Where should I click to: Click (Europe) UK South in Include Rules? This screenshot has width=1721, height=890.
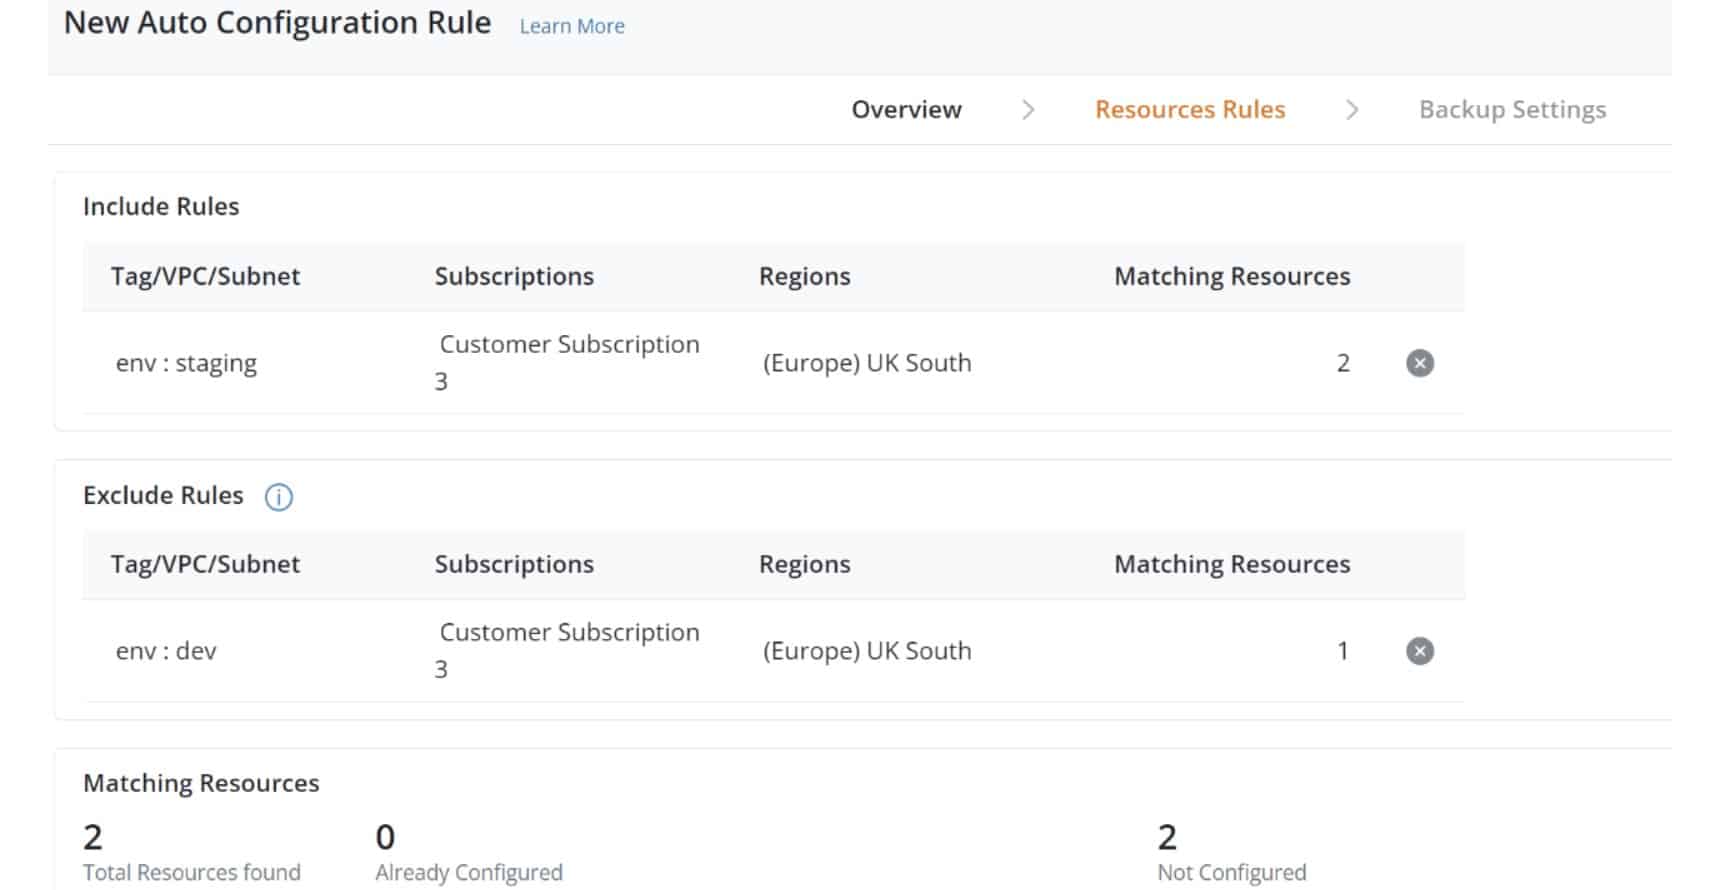coord(867,363)
